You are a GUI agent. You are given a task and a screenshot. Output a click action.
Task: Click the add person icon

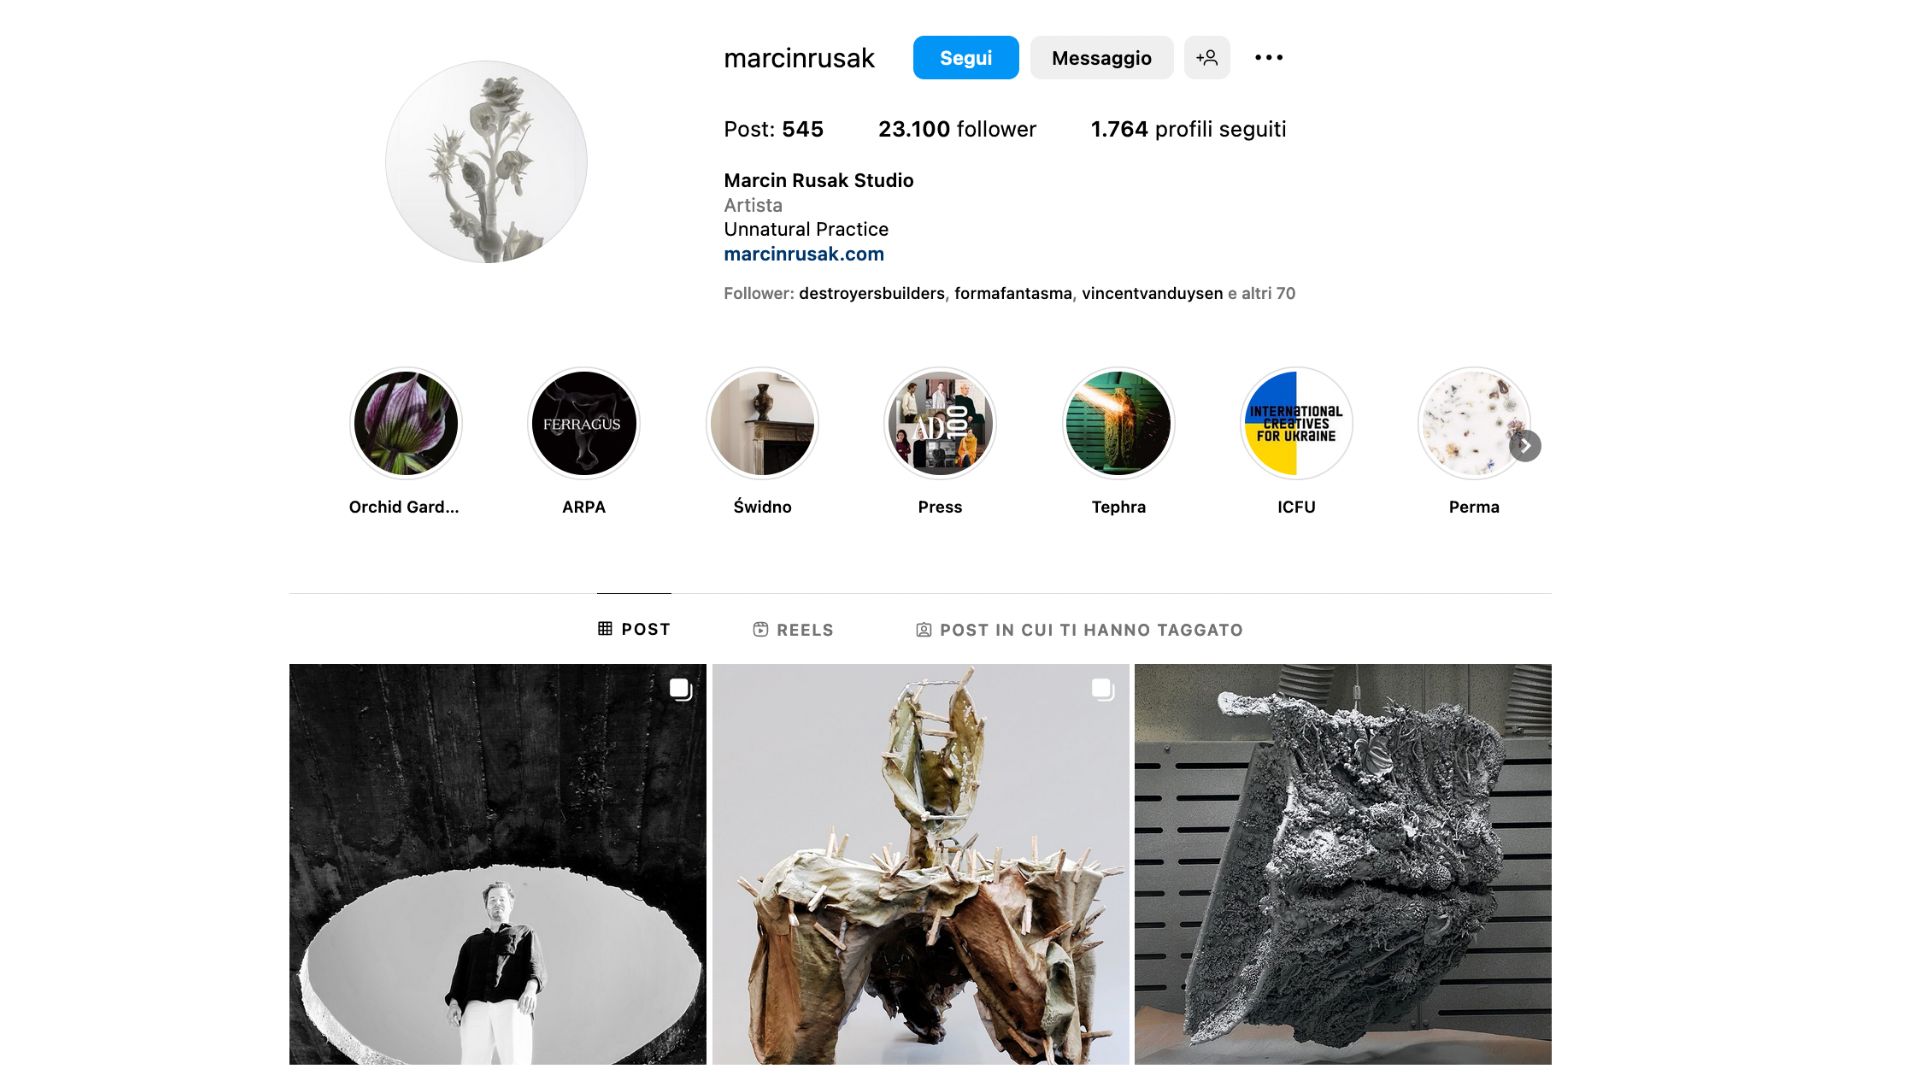1205,57
